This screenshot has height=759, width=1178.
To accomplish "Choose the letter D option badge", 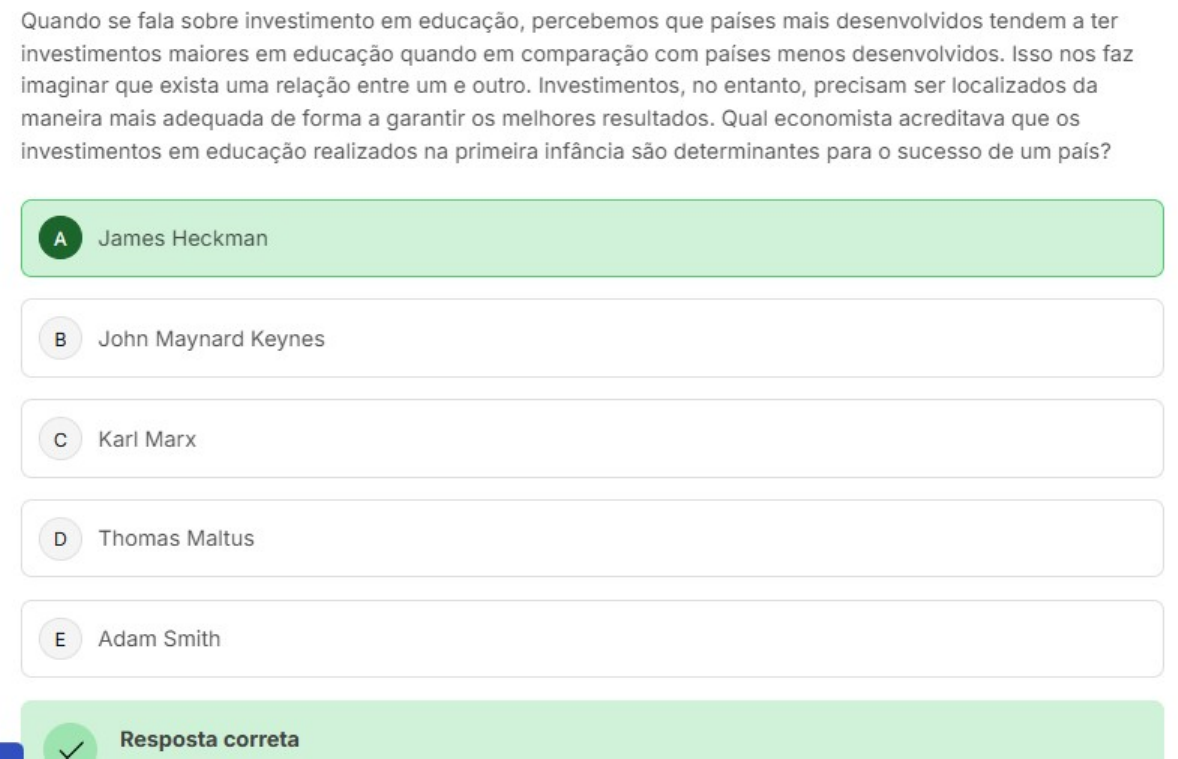I will [x=60, y=539].
